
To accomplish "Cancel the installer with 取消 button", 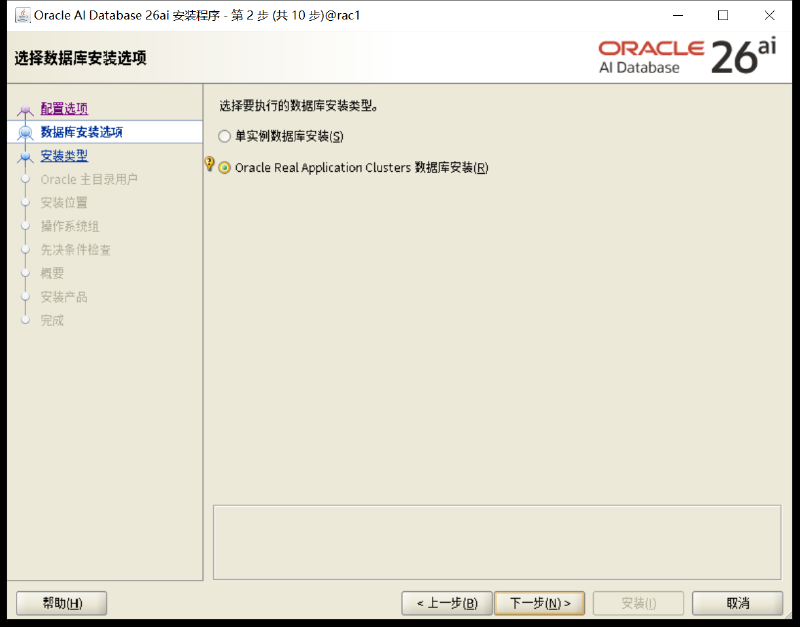I will click(x=738, y=604).
